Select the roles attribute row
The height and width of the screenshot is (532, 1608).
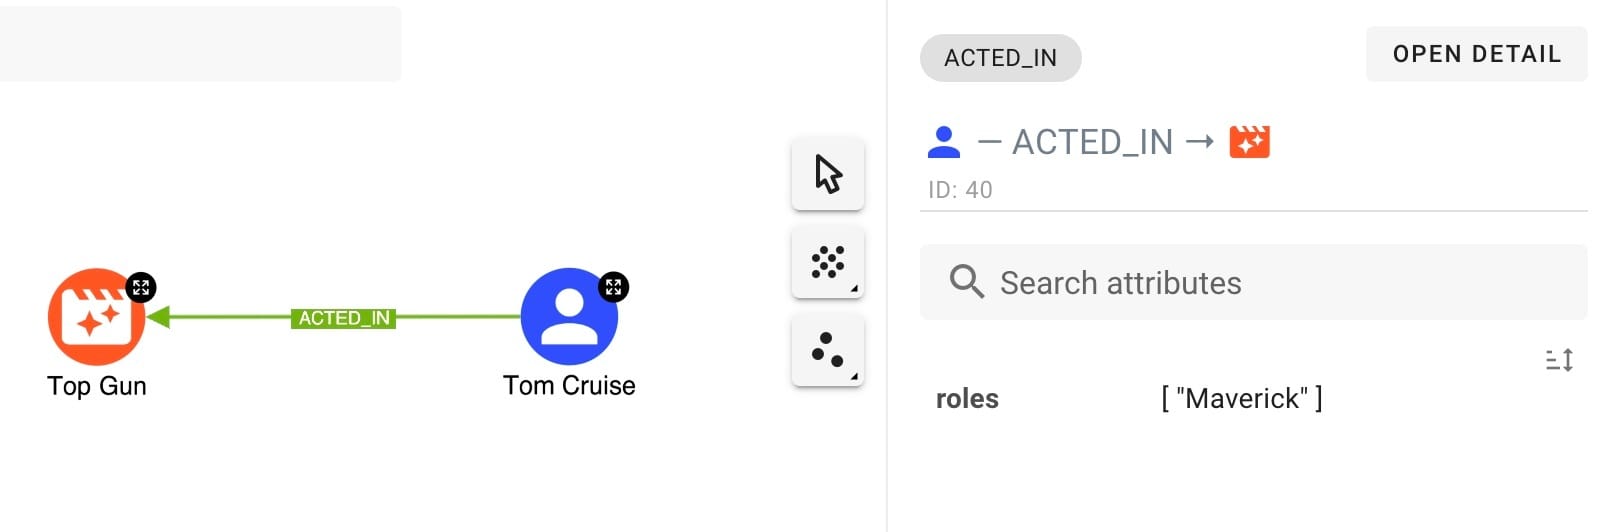(967, 398)
